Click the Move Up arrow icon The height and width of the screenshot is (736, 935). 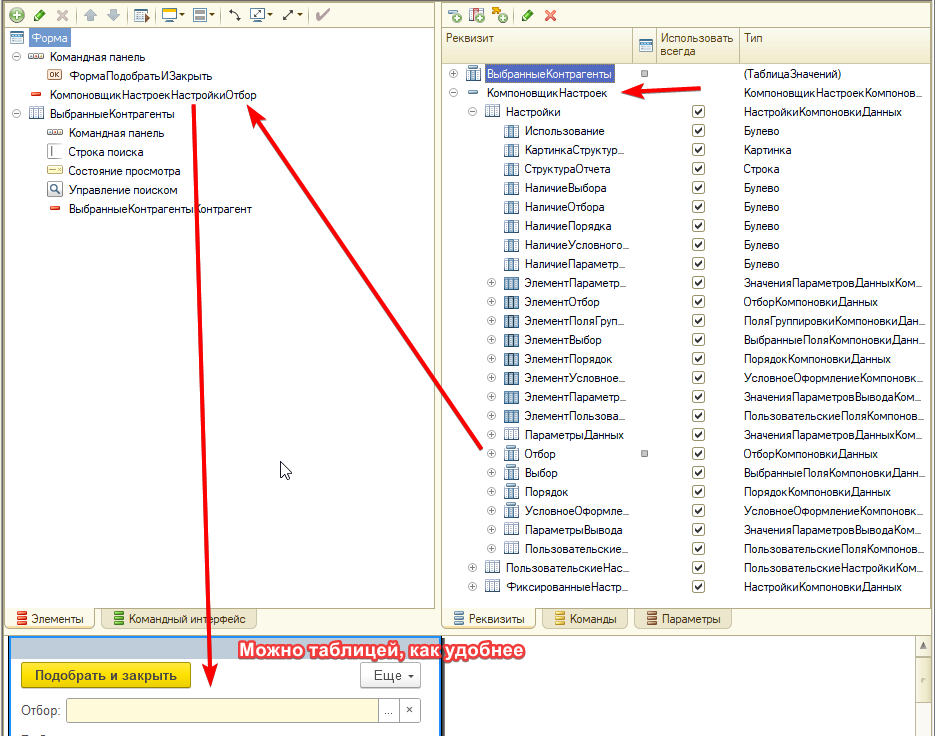tap(90, 16)
